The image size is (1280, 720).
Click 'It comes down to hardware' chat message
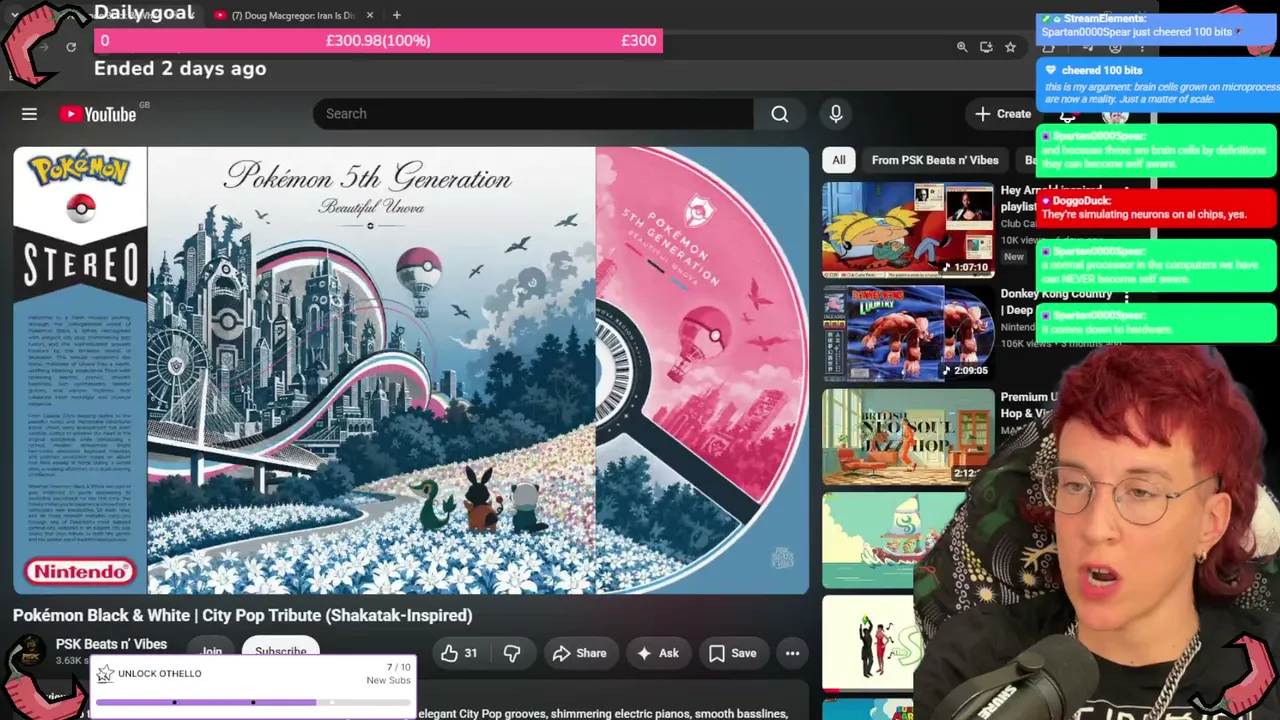tap(1156, 322)
